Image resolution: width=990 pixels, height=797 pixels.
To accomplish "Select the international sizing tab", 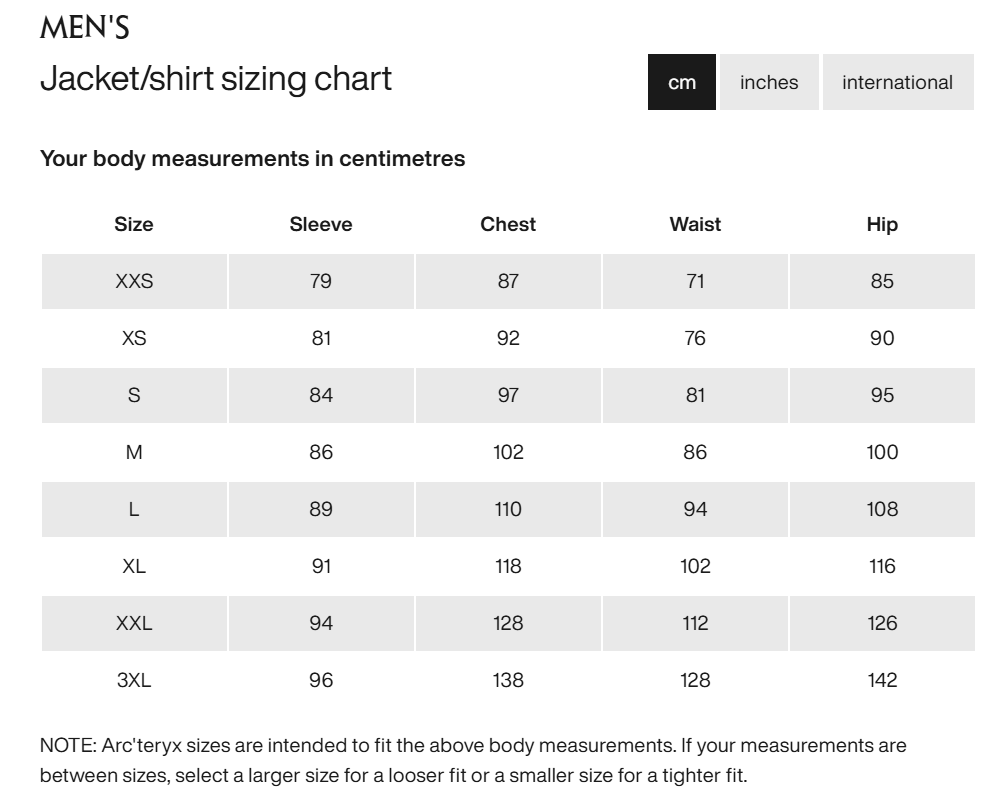I will tap(897, 82).
